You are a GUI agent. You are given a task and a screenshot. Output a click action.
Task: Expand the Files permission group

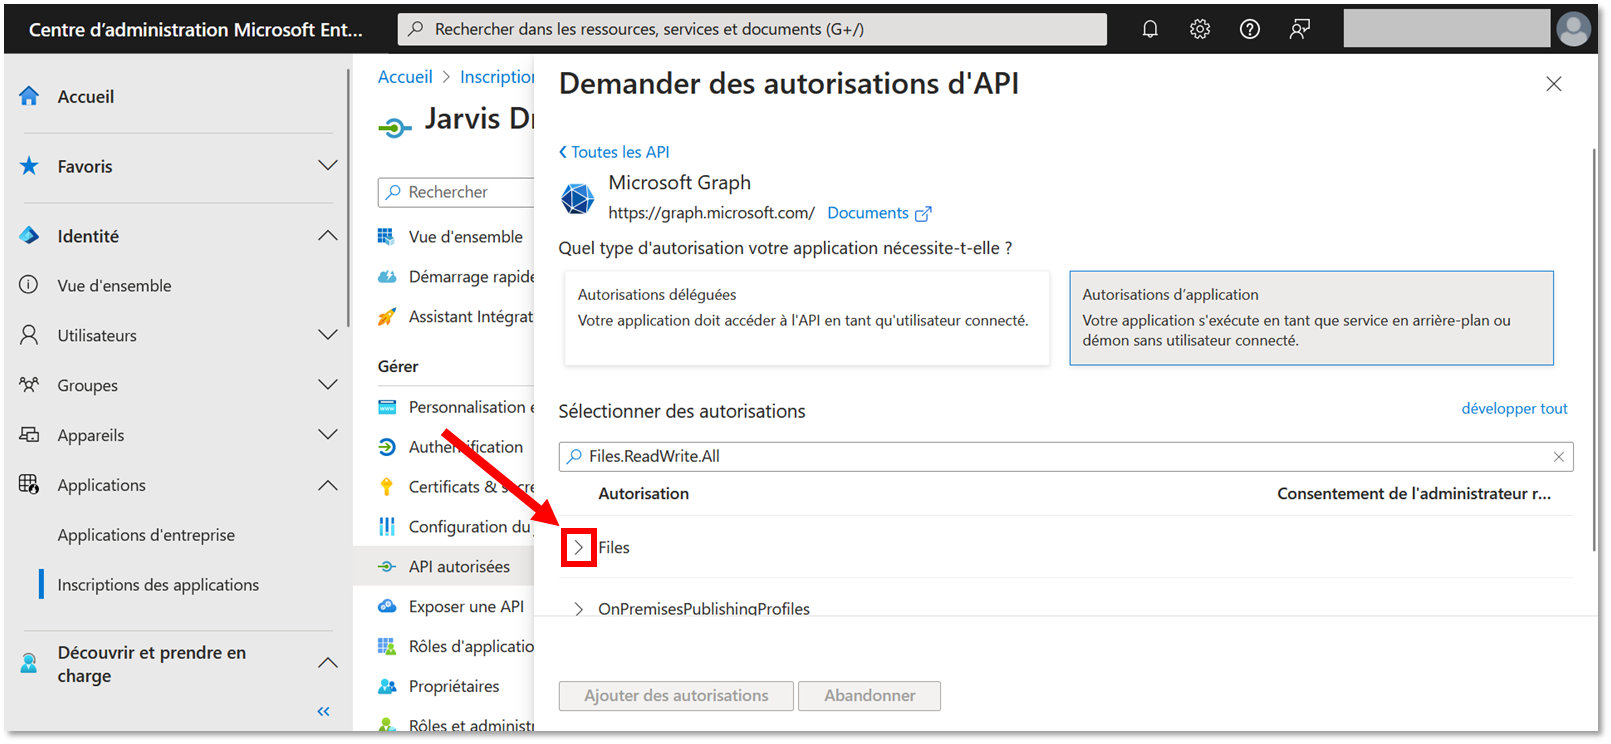pos(578,548)
